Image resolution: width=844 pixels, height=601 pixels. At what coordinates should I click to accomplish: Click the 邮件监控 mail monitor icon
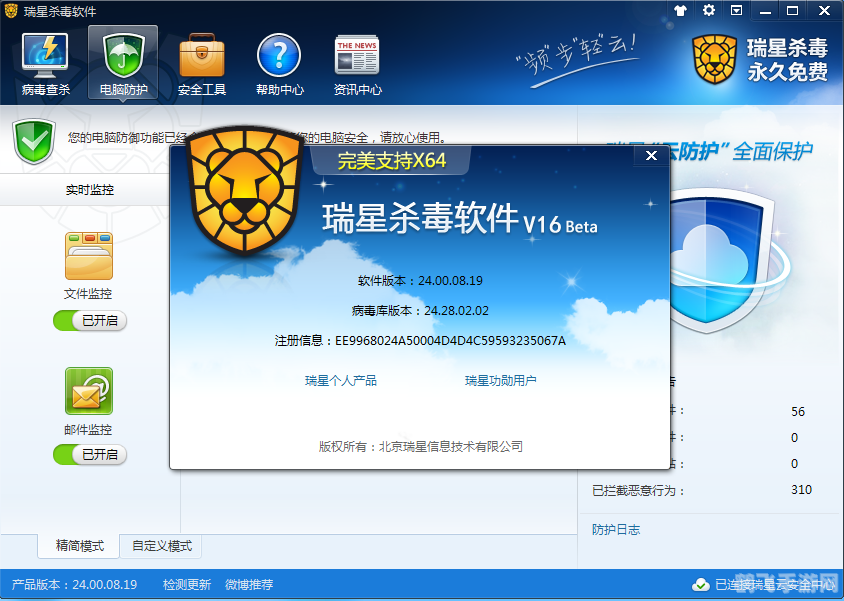(89, 391)
